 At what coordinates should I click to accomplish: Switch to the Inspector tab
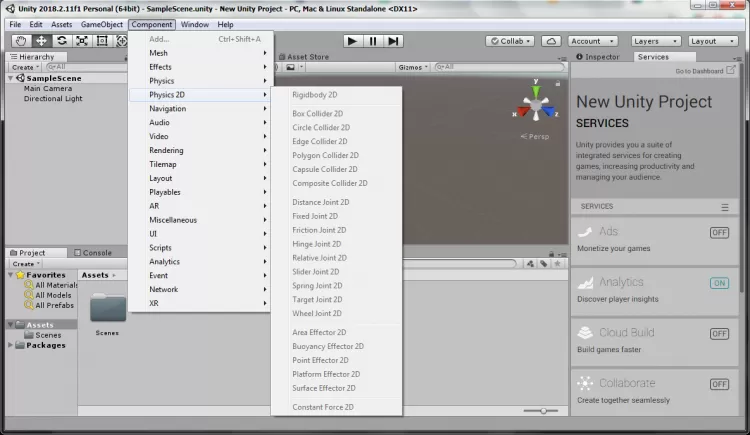(x=598, y=56)
